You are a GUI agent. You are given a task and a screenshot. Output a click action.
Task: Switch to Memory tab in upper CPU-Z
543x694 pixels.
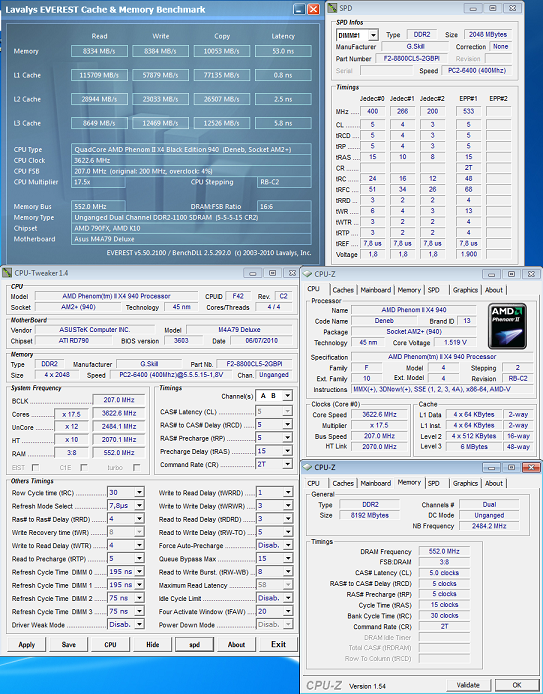[x=409, y=290]
